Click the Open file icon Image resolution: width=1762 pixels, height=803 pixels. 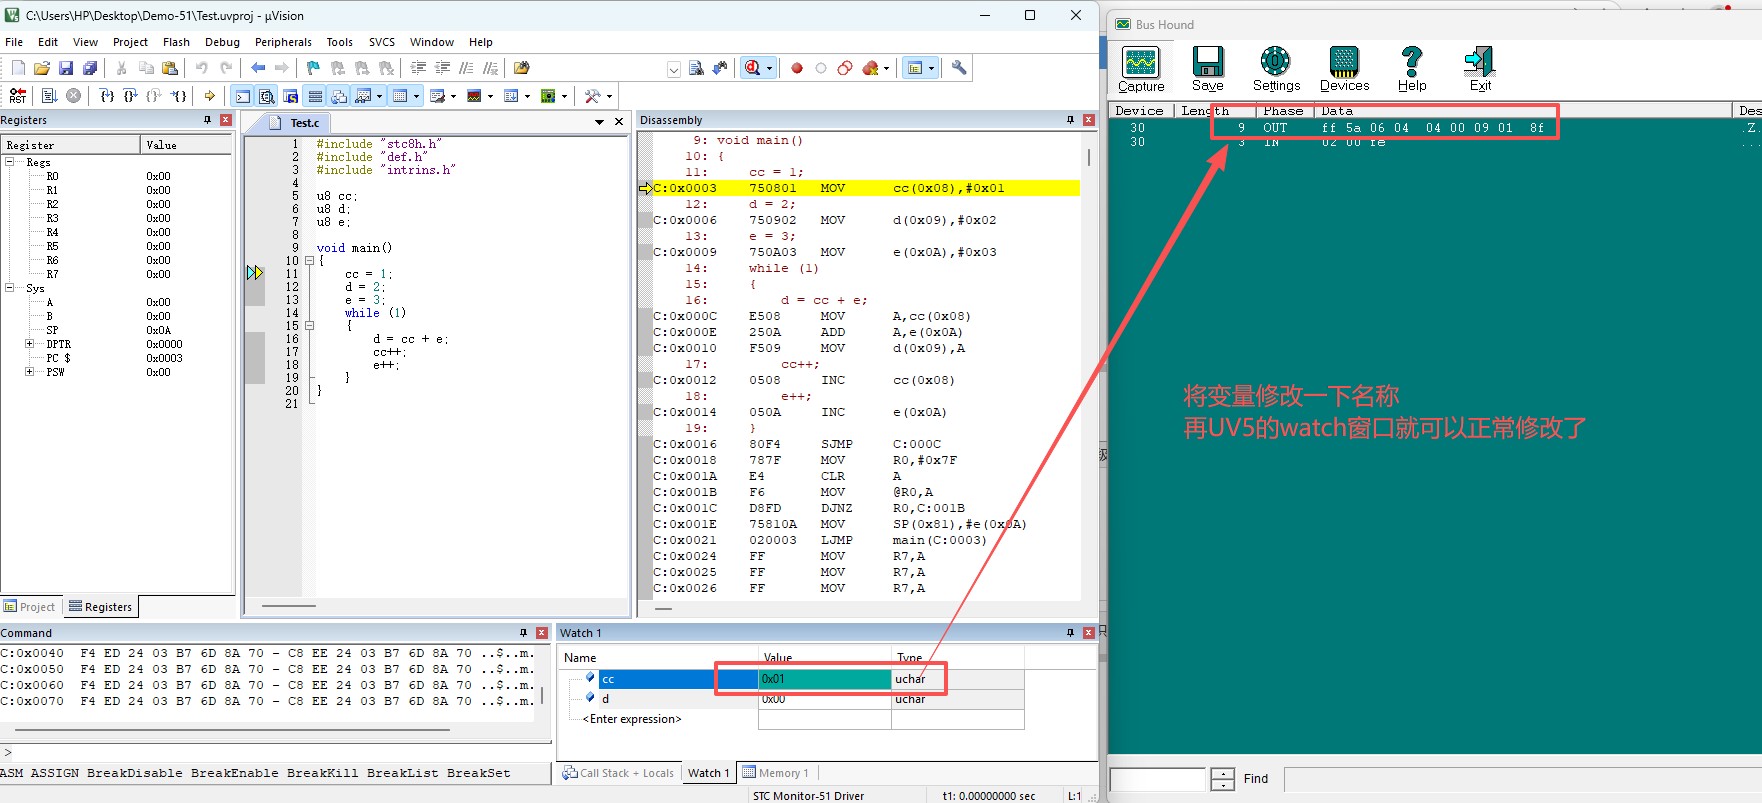click(x=42, y=68)
